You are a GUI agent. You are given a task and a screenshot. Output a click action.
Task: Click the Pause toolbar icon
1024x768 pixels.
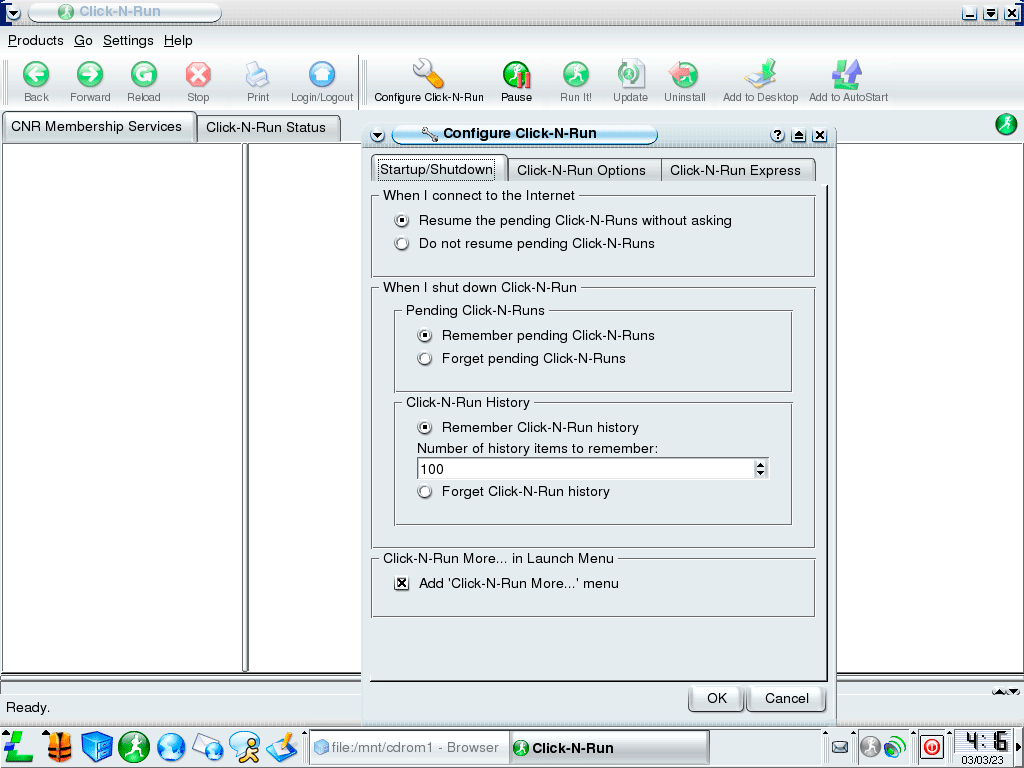coord(517,74)
